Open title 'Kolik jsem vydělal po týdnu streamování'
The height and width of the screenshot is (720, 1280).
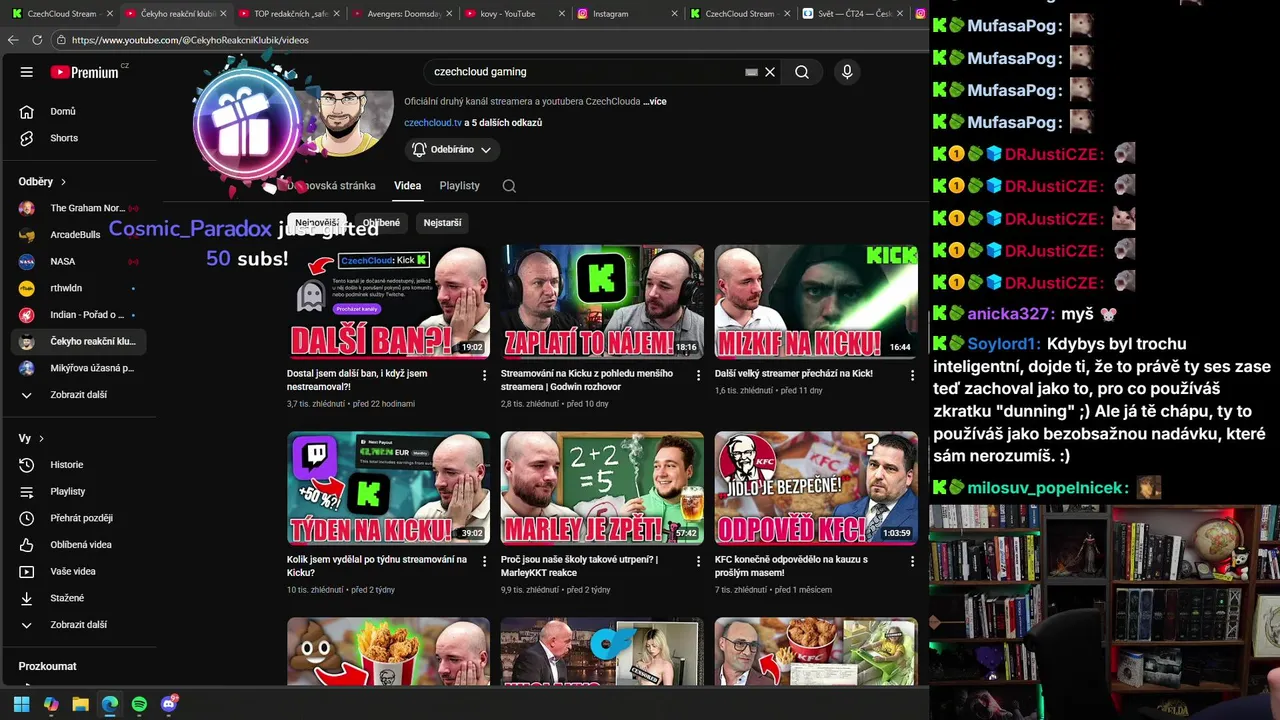click(x=377, y=566)
